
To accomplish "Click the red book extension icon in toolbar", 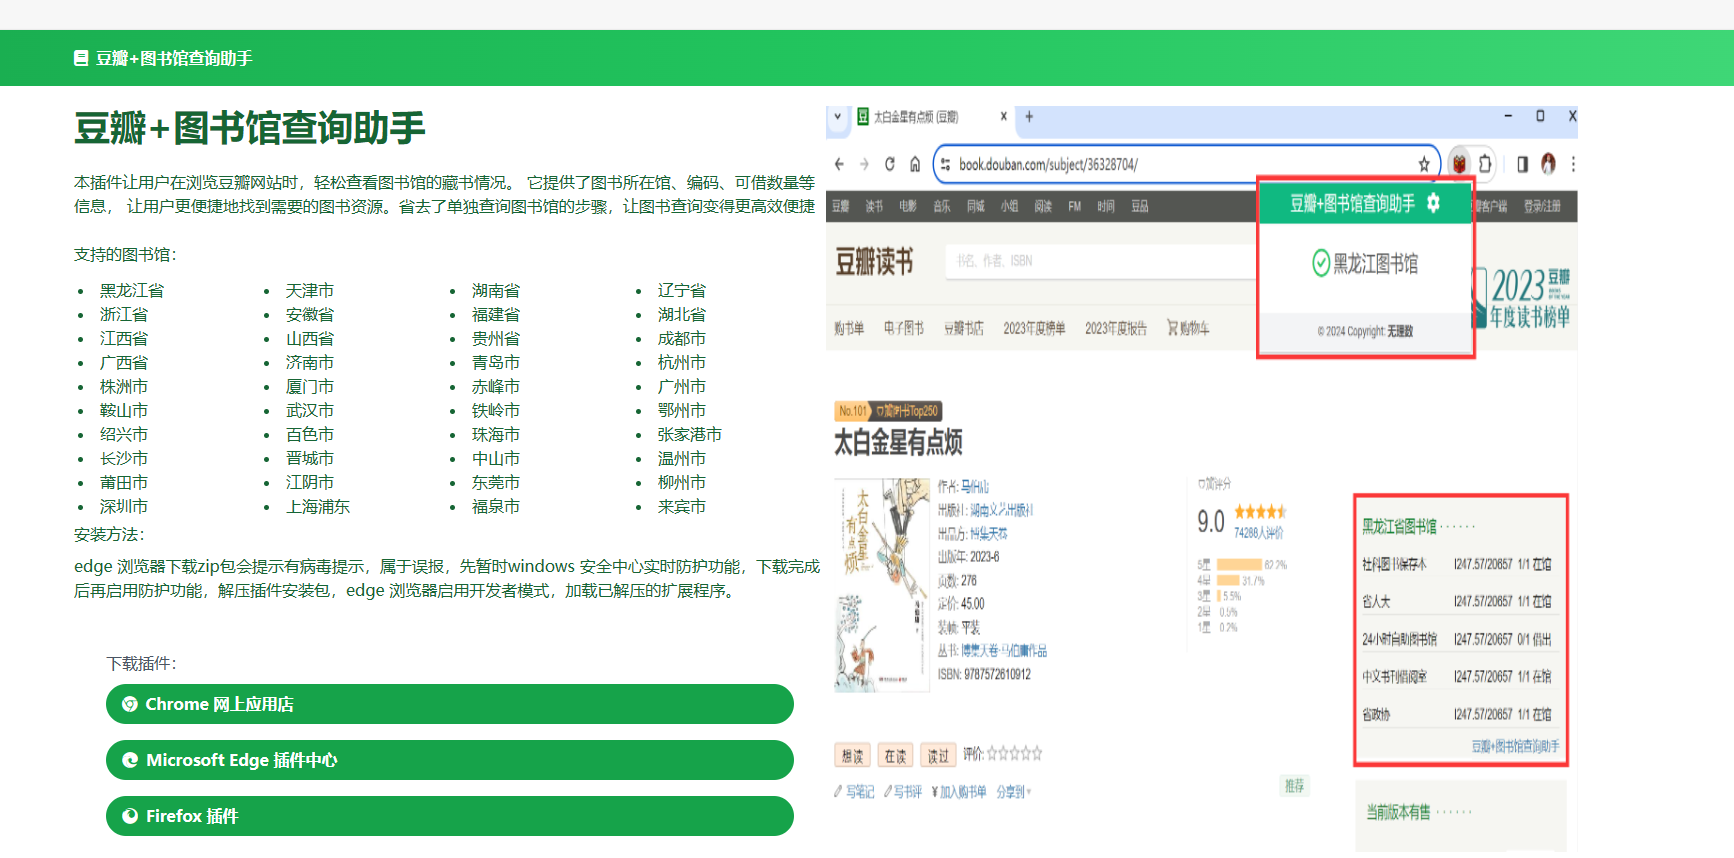I will point(1459,164).
